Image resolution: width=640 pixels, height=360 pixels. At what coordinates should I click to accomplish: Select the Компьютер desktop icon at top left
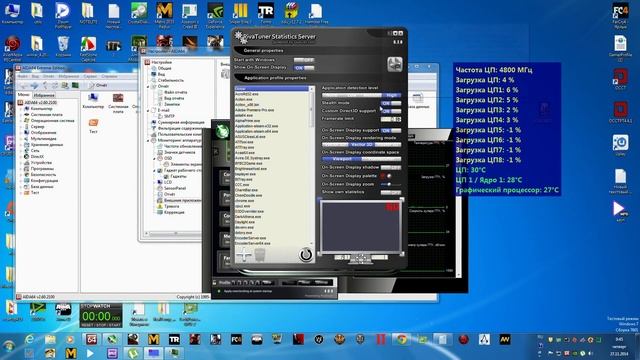pyautogui.click(x=12, y=13)
